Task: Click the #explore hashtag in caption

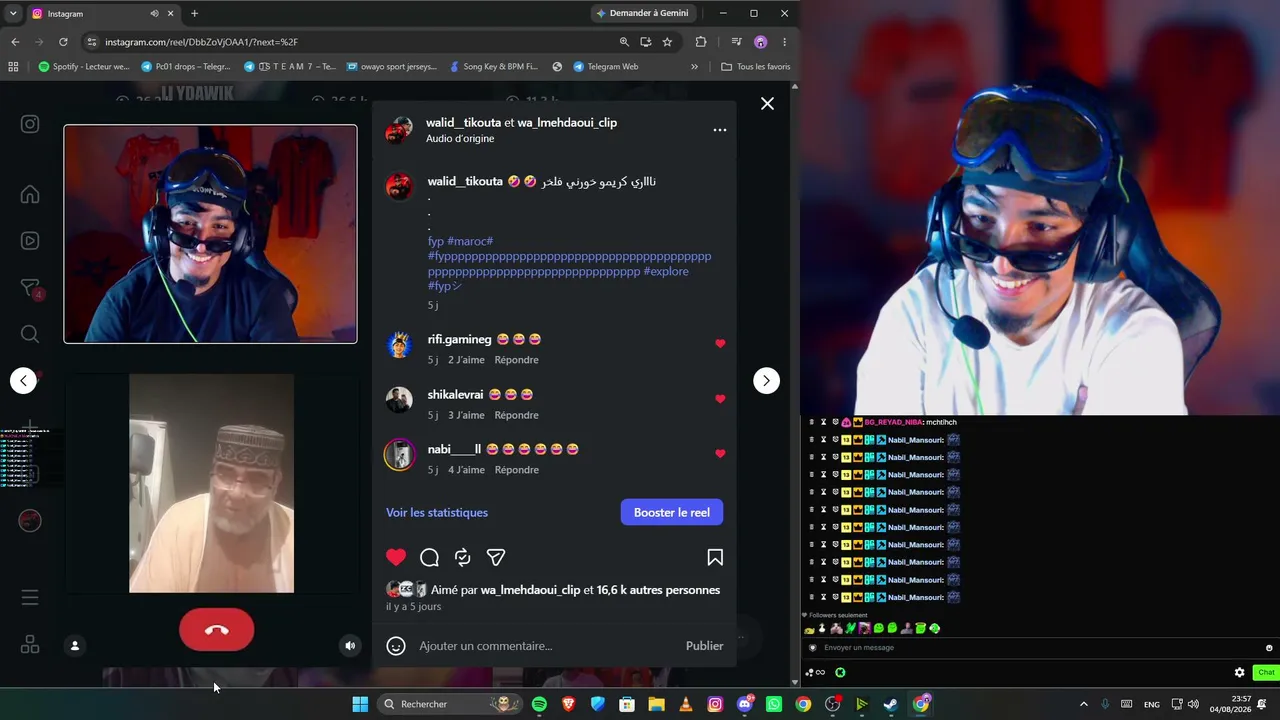Action: pos(666,271)
